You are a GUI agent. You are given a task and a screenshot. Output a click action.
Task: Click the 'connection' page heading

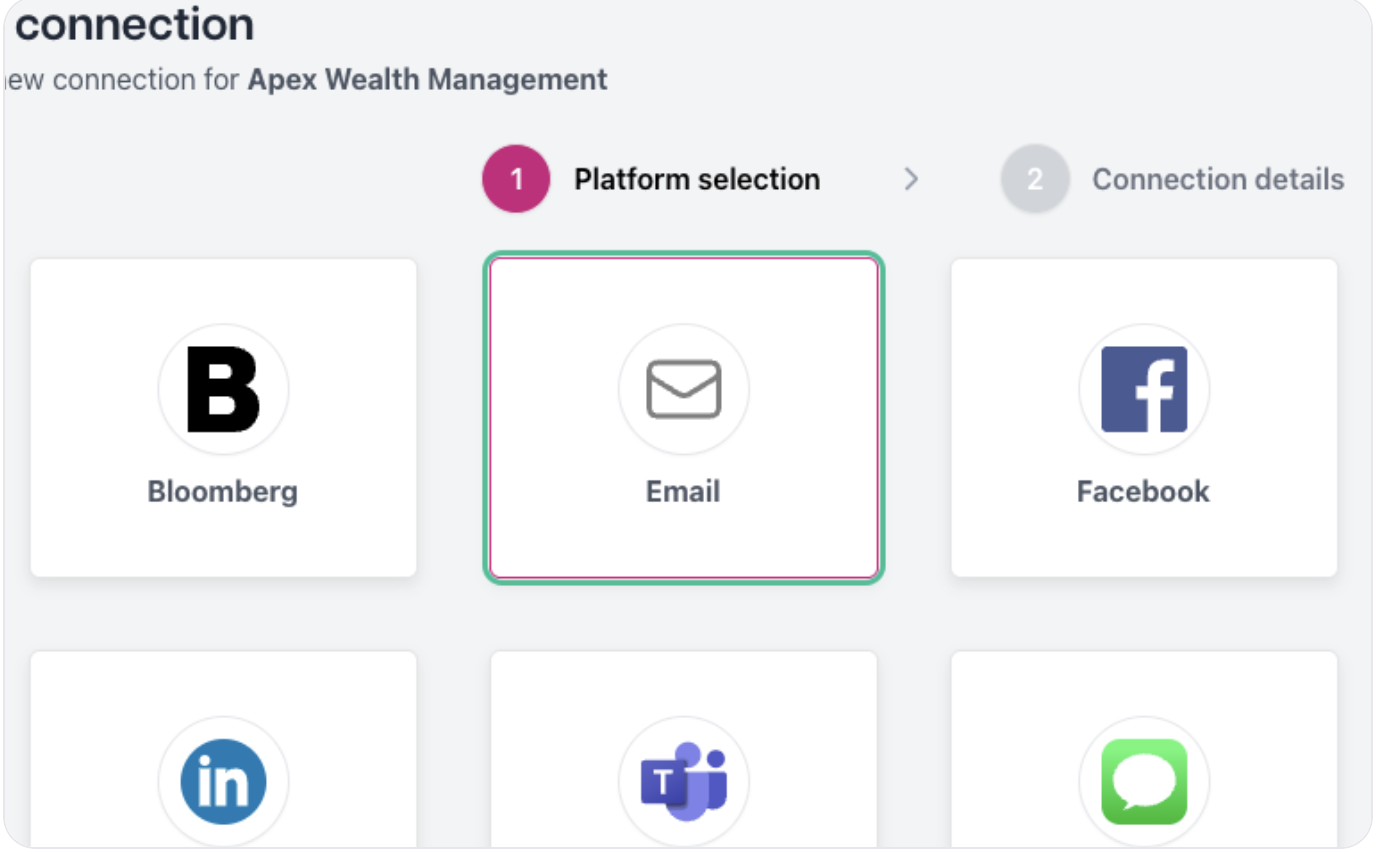pos(135,25)
